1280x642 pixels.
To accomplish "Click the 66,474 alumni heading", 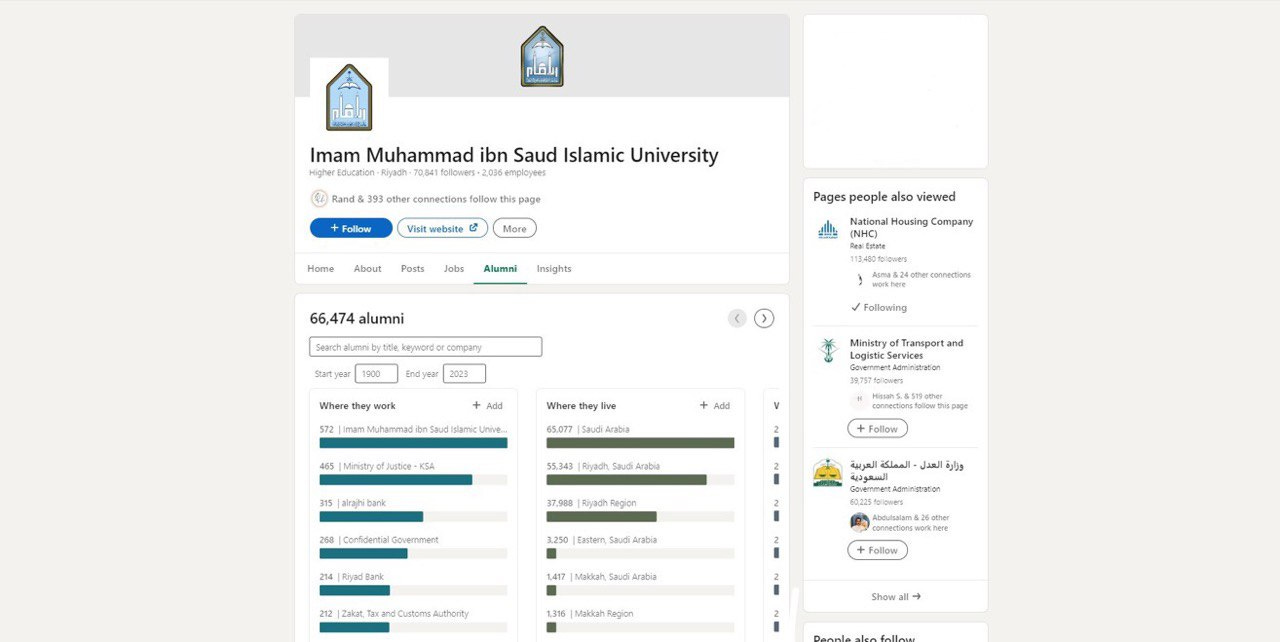I will (357, 319).
